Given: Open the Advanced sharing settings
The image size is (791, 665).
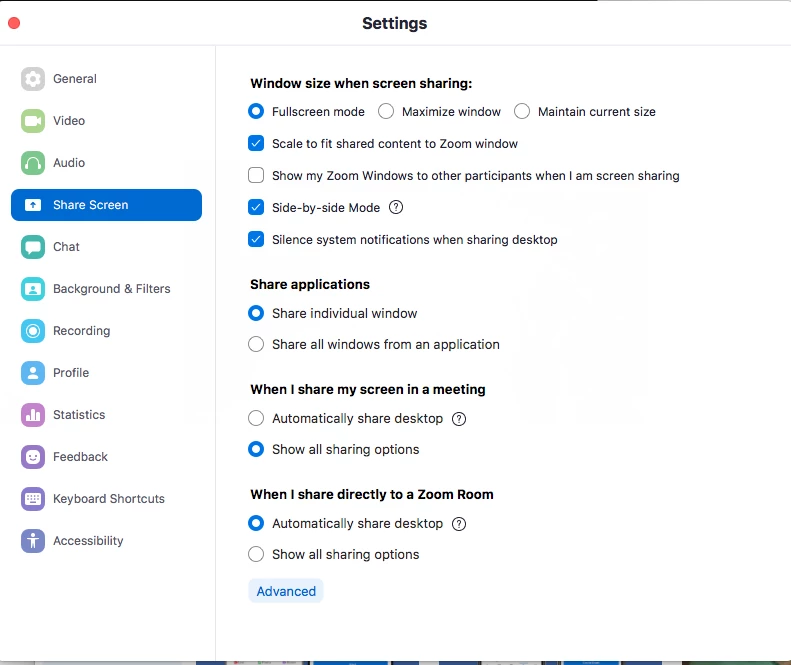Looking at the screenshot, I should point(286,591).
